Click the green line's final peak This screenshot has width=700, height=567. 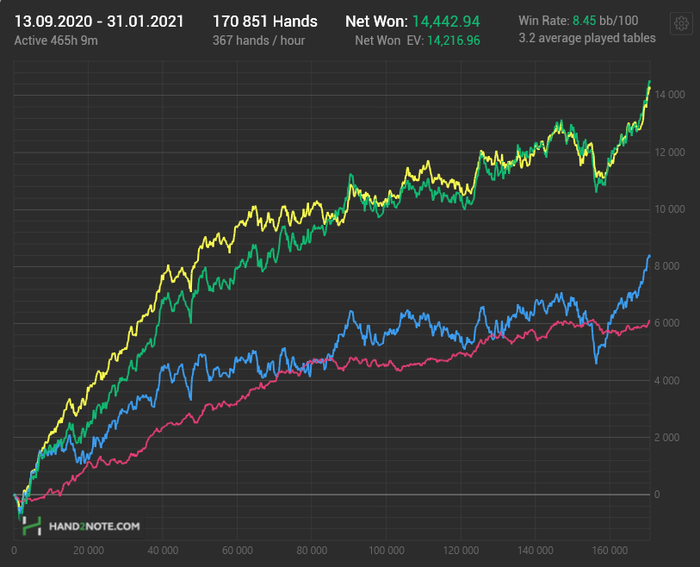click(x=650, y=81)
